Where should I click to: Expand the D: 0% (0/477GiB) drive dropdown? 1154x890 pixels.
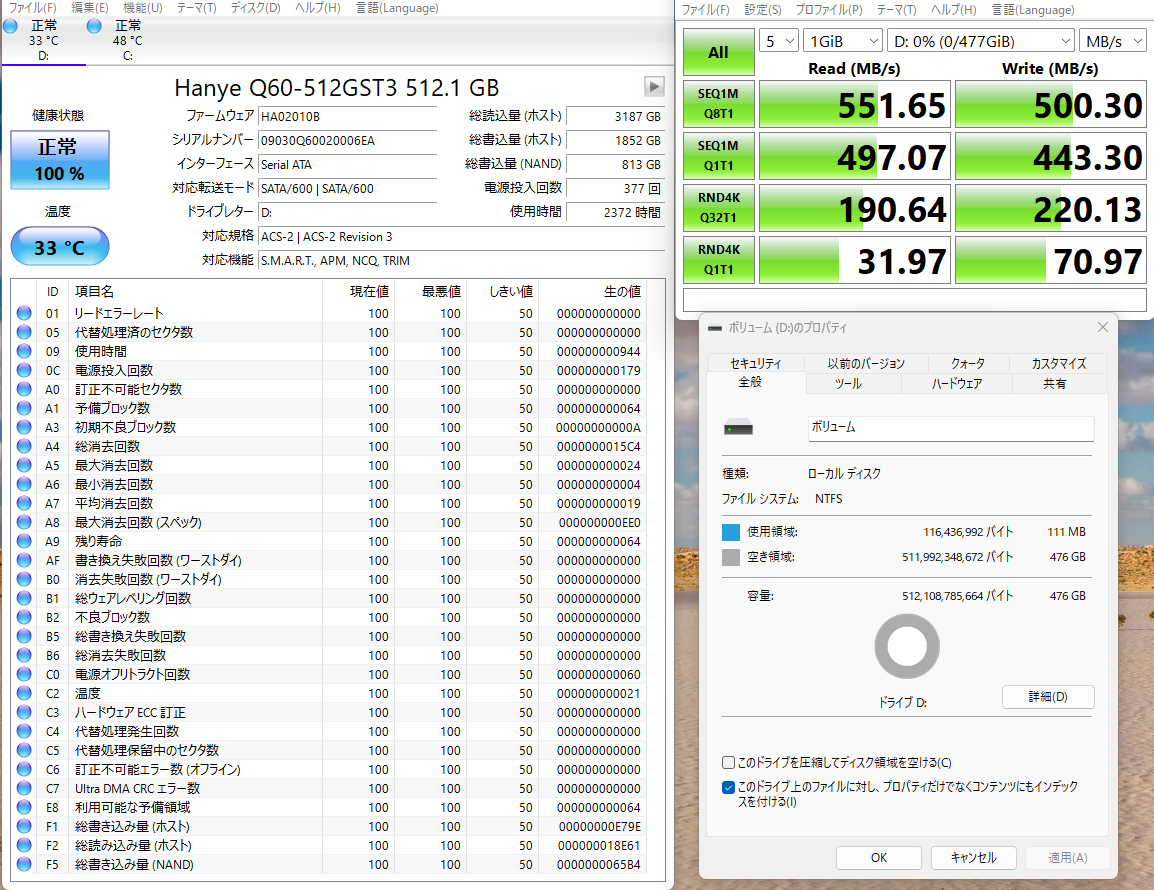coord(980,41)
